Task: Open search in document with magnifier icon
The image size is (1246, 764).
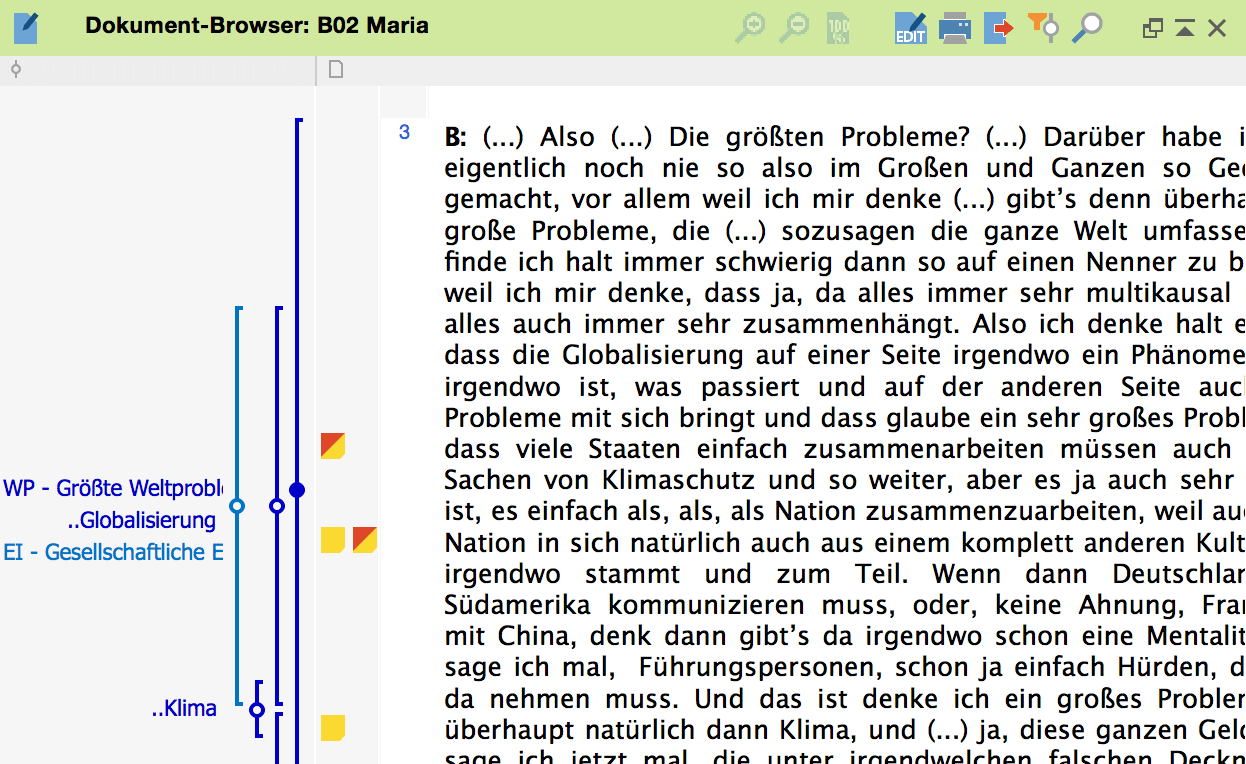Action: (1087, 27)
